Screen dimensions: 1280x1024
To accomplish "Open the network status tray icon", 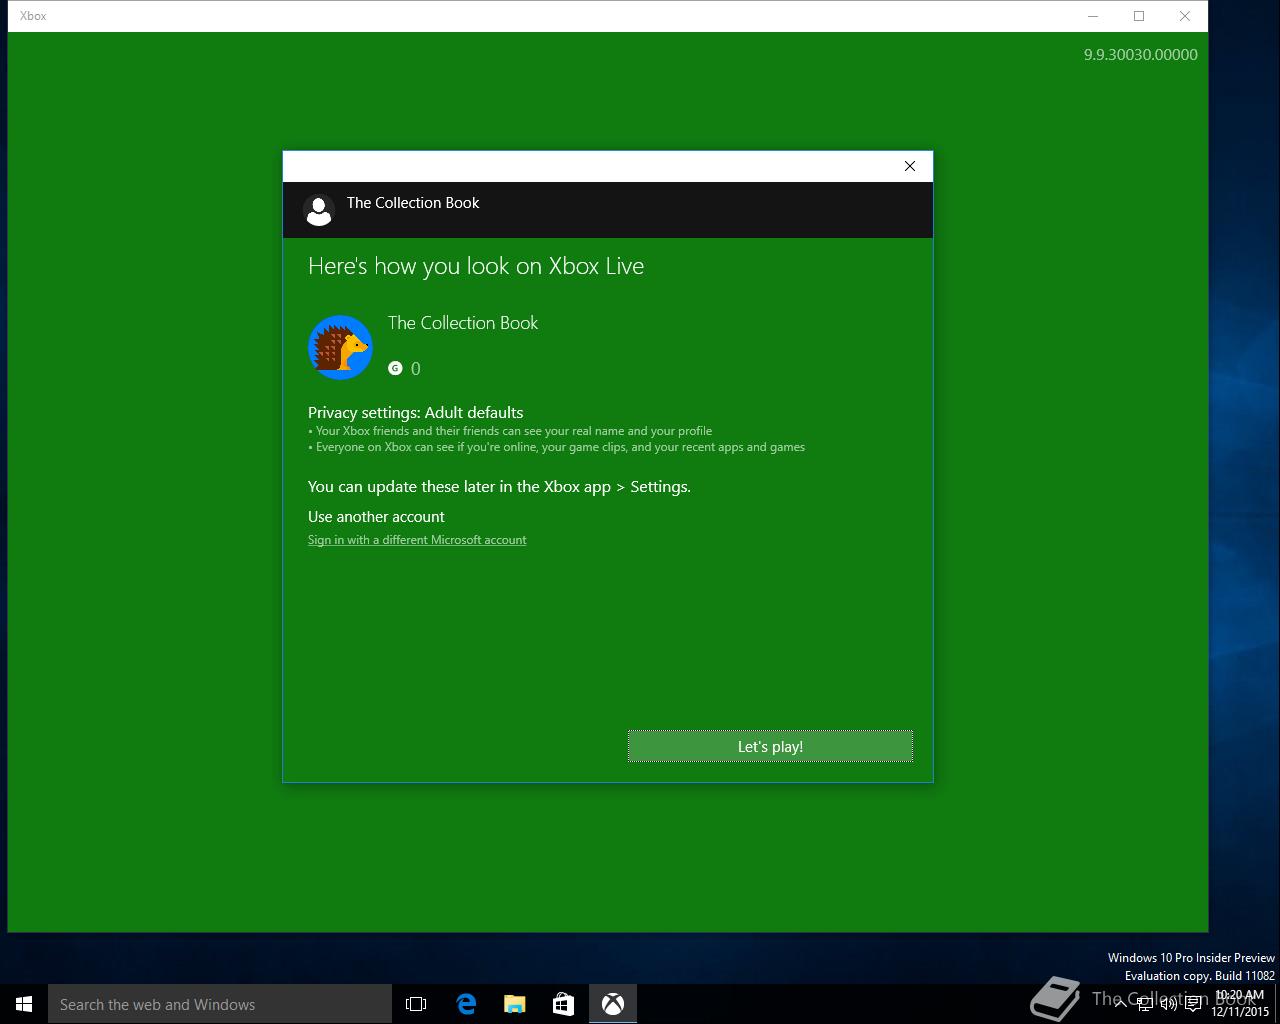I will tap(1144, 1004).
